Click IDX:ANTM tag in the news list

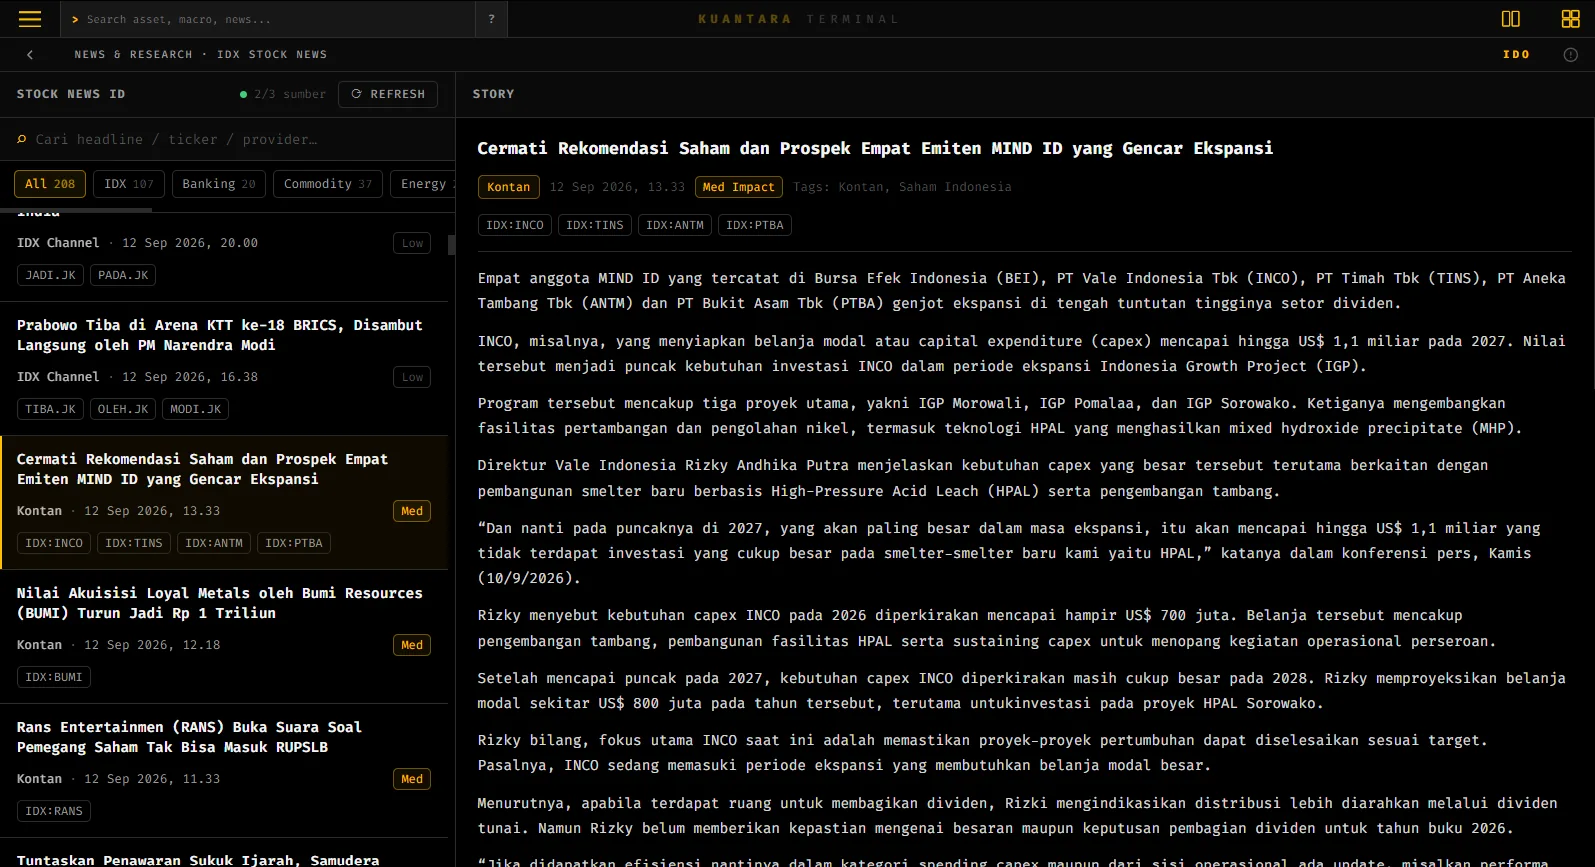click(214, 543)
